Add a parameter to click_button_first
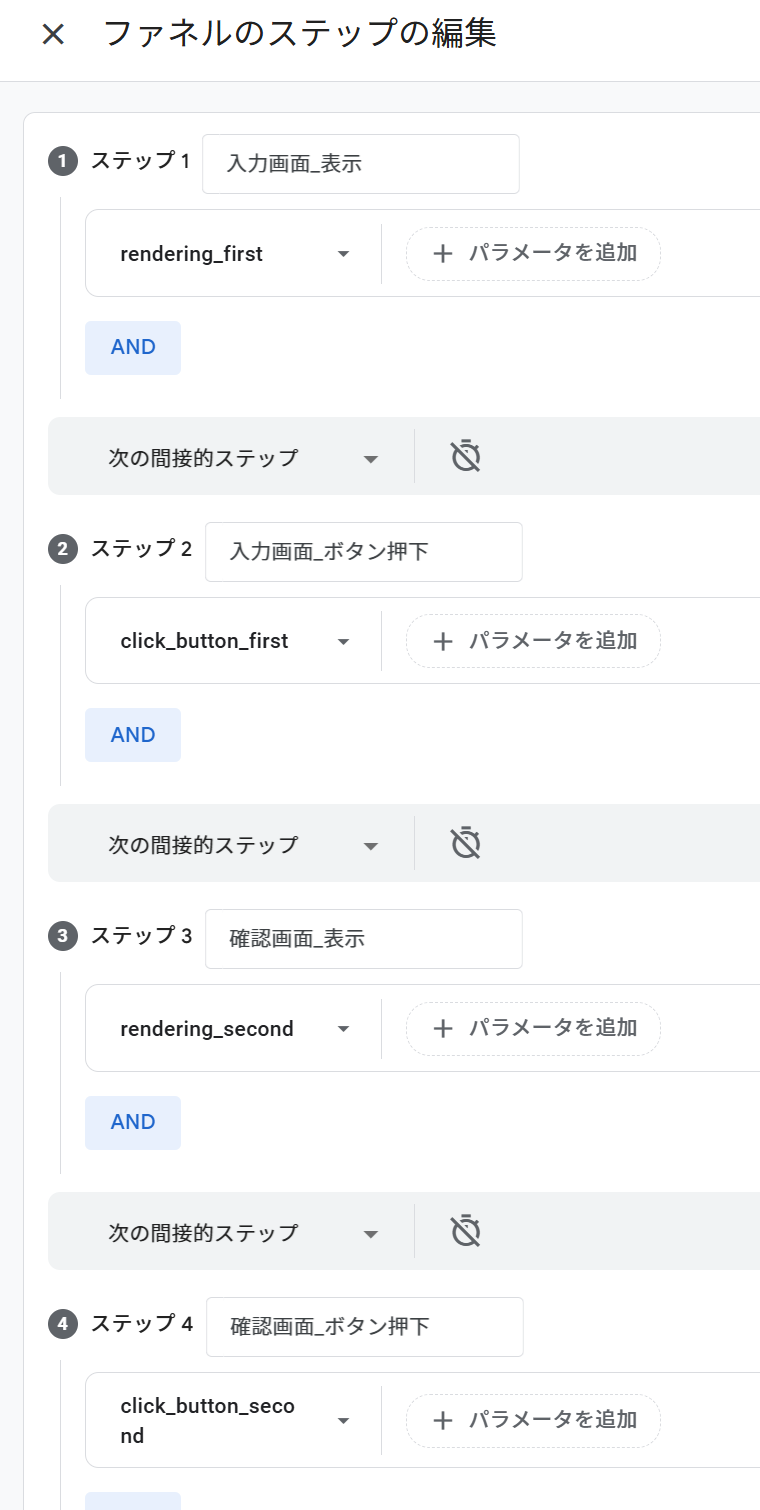760x1510 pixels. pos(533,641)
